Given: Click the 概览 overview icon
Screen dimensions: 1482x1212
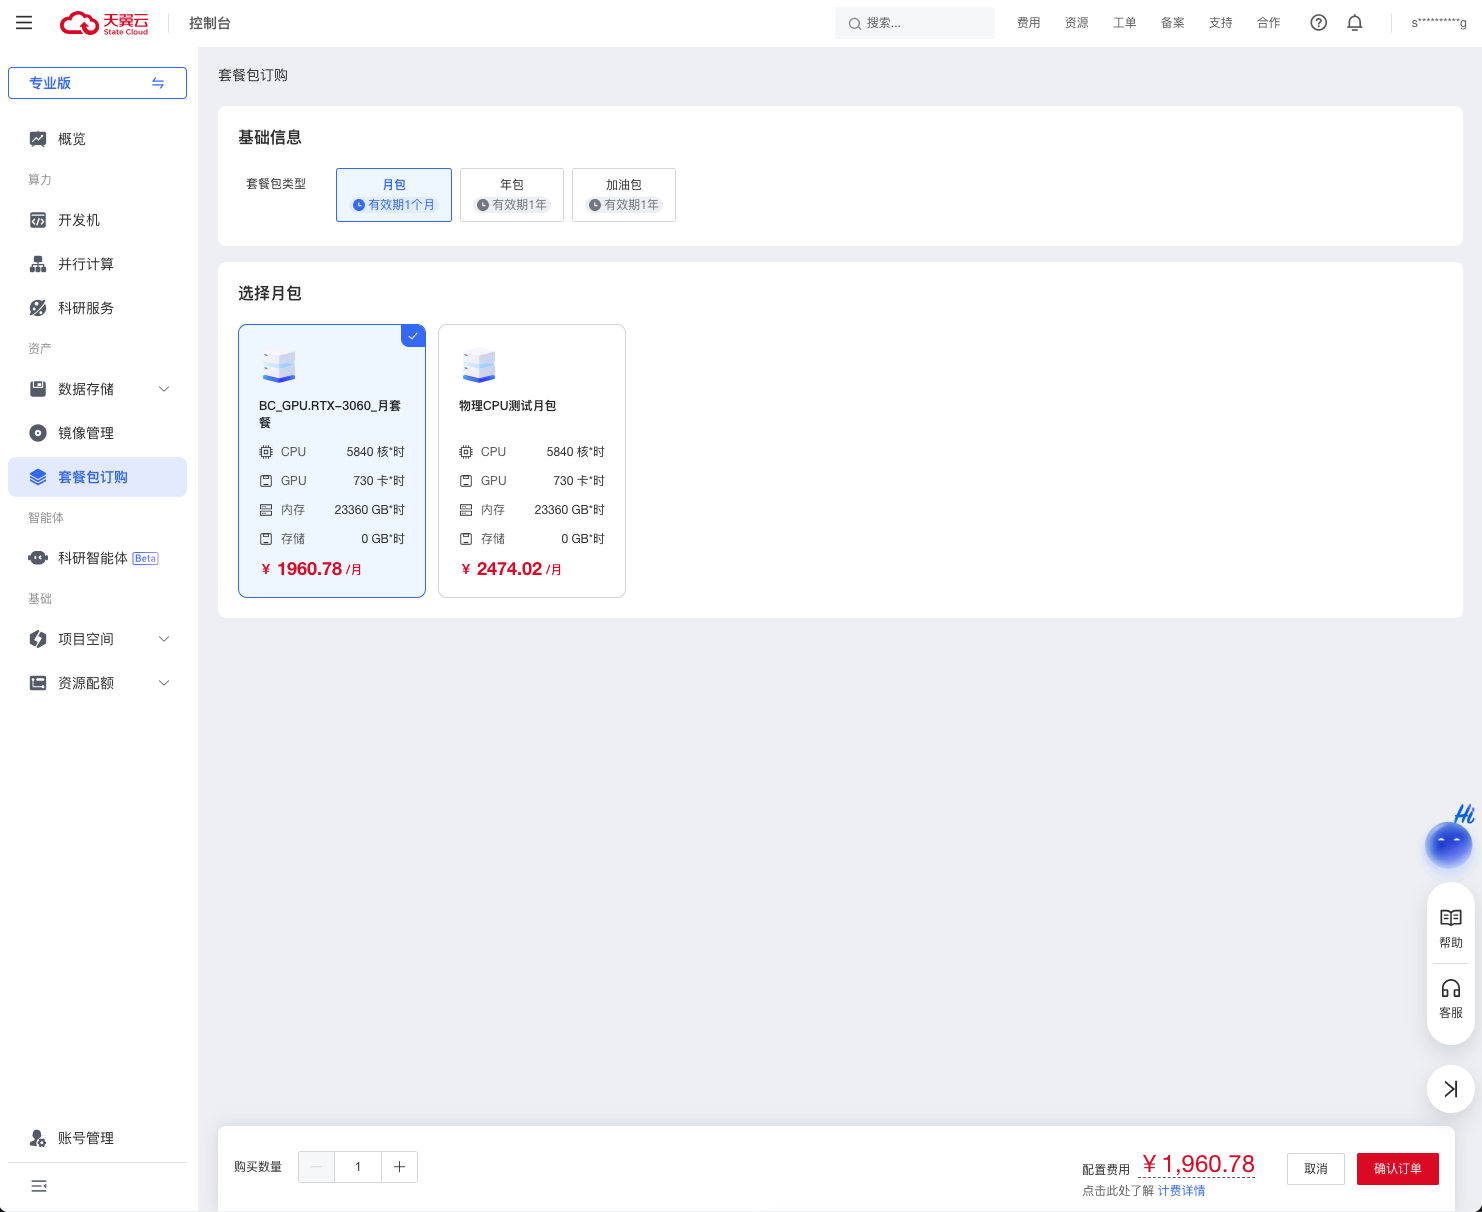Looking at the screenshot, I should pos(38,139).
